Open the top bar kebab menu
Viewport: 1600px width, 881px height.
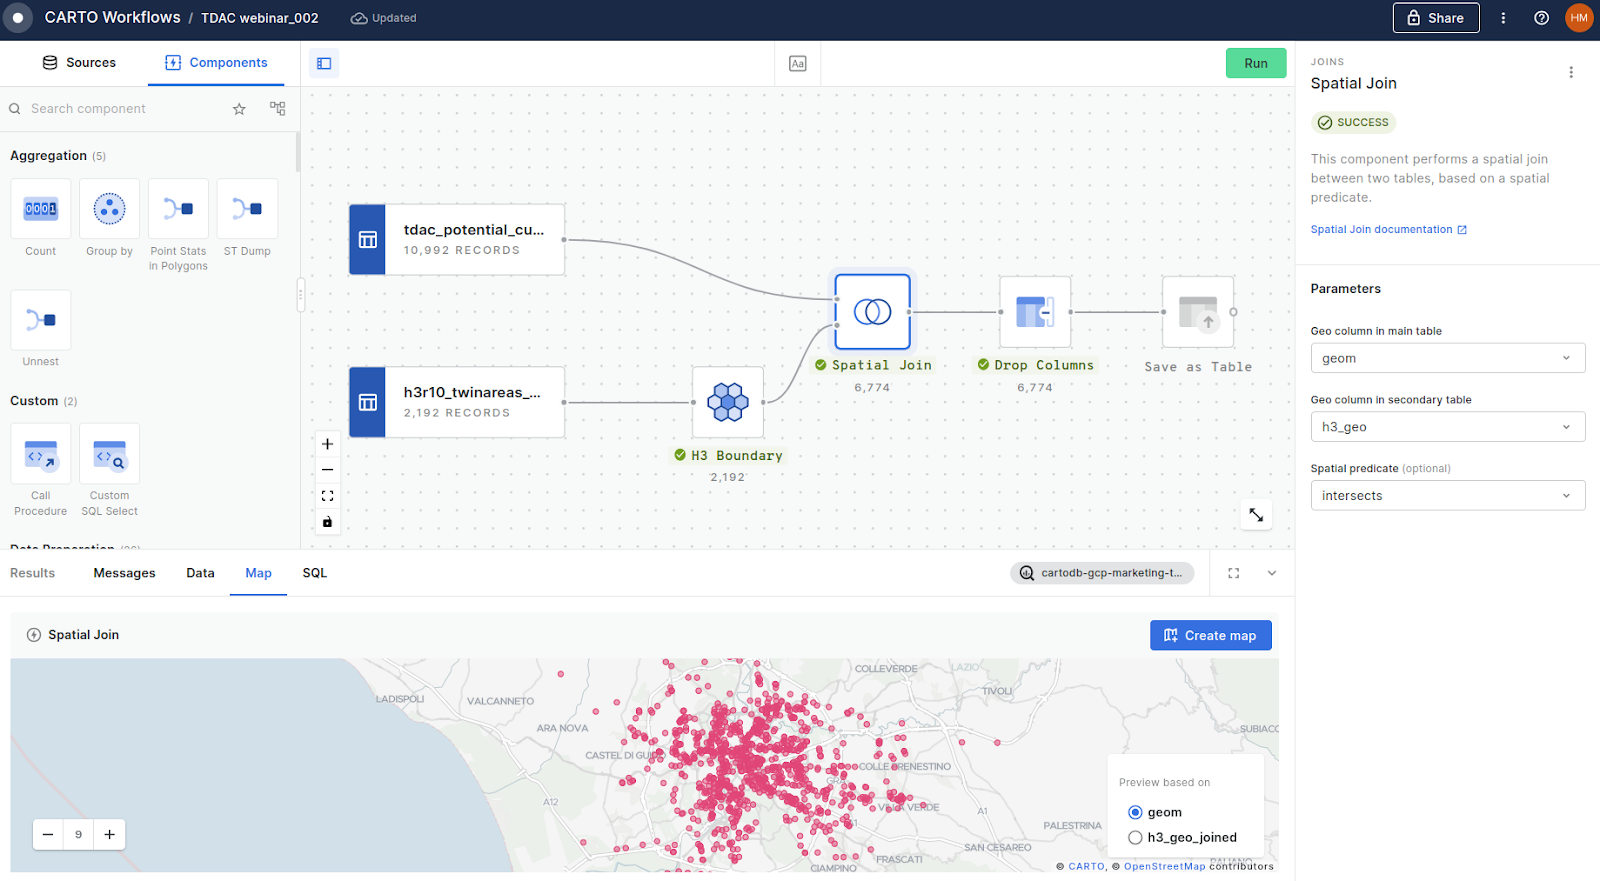1503,18
